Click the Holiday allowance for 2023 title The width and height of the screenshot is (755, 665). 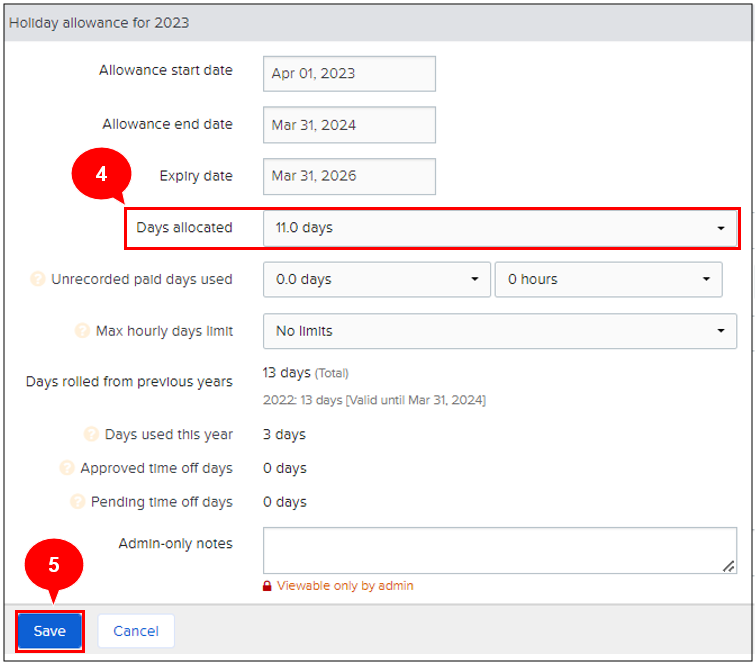click(99, 22)
